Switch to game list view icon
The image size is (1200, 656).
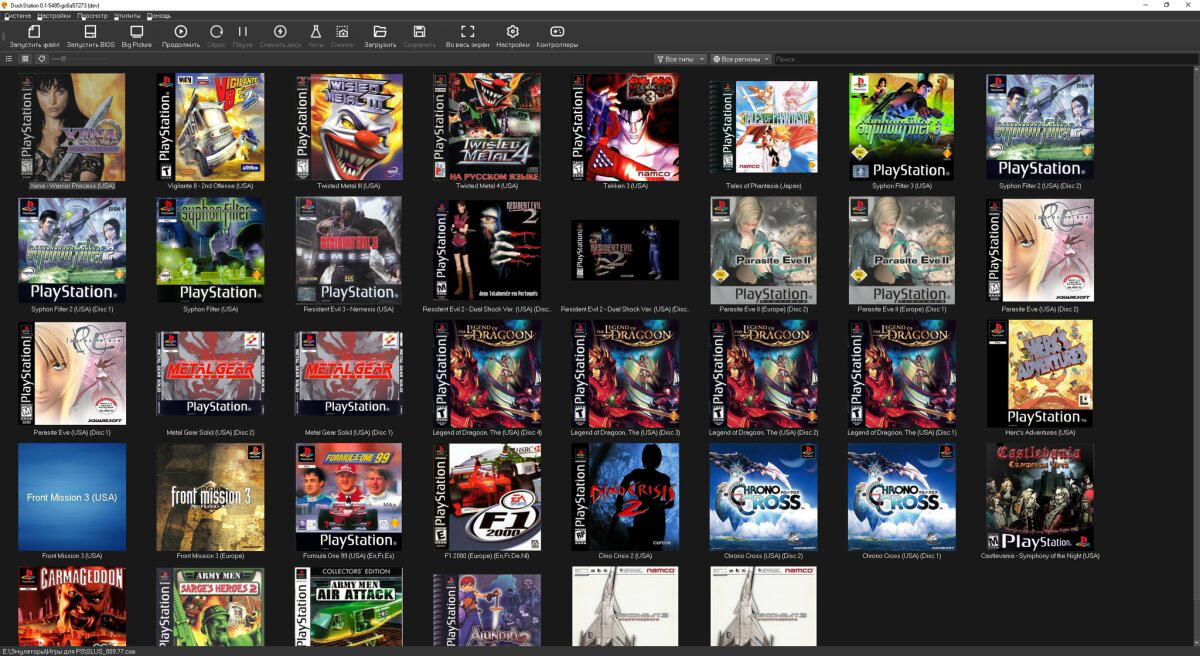(9, 59)
